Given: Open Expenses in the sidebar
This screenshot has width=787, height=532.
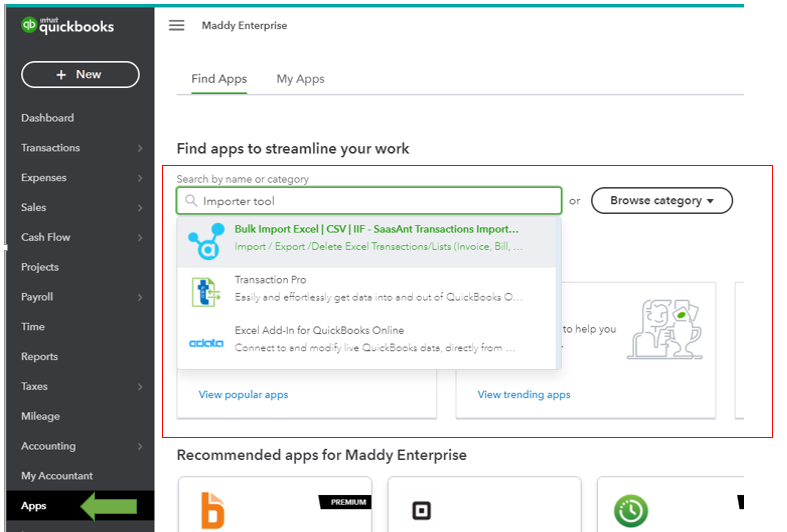Looking at the screenshot, I should tap(44, 178).
